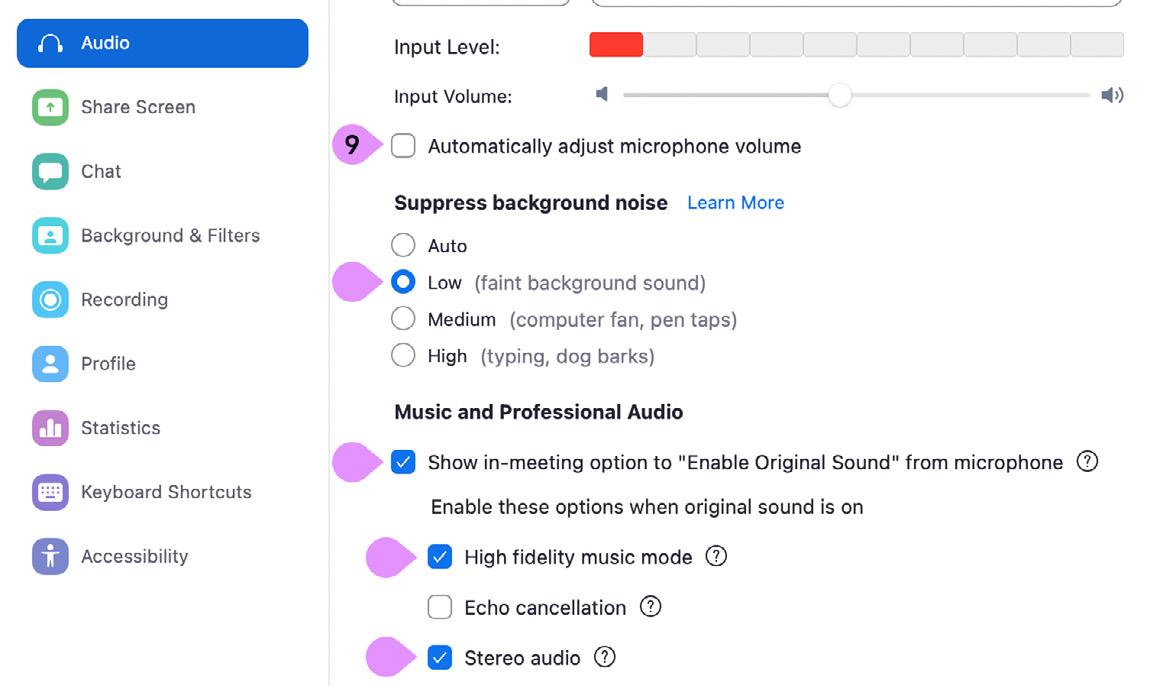Screen dimensions: 1176x686
Task: Click the Accessibility figure icon
Action: click(x=50, y=556)
